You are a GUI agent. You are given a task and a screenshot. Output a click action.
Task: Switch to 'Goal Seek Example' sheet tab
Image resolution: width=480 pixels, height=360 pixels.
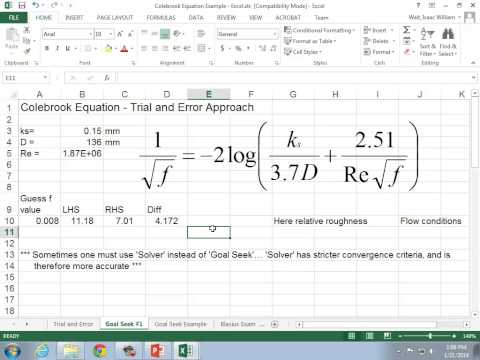point(180,324)
